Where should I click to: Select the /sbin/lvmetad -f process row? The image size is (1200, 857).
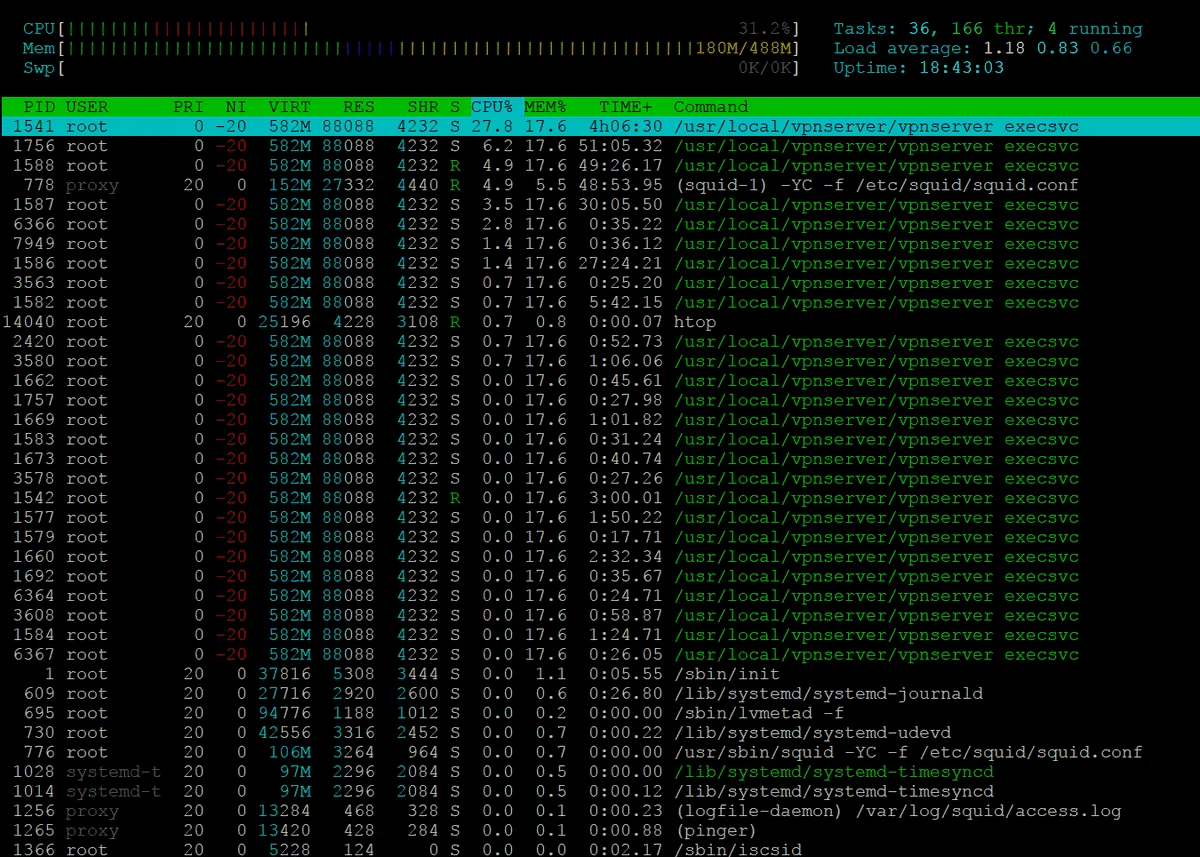pyautogui.click(x=600, y=713)
